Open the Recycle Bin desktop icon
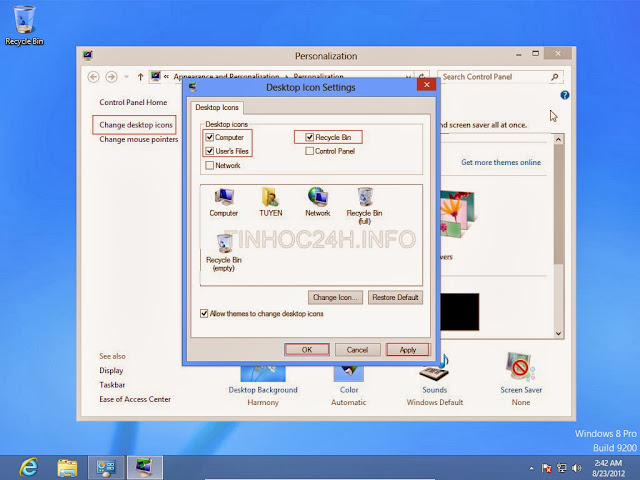Screen dimensions: 640x480 tap(24, 24)
